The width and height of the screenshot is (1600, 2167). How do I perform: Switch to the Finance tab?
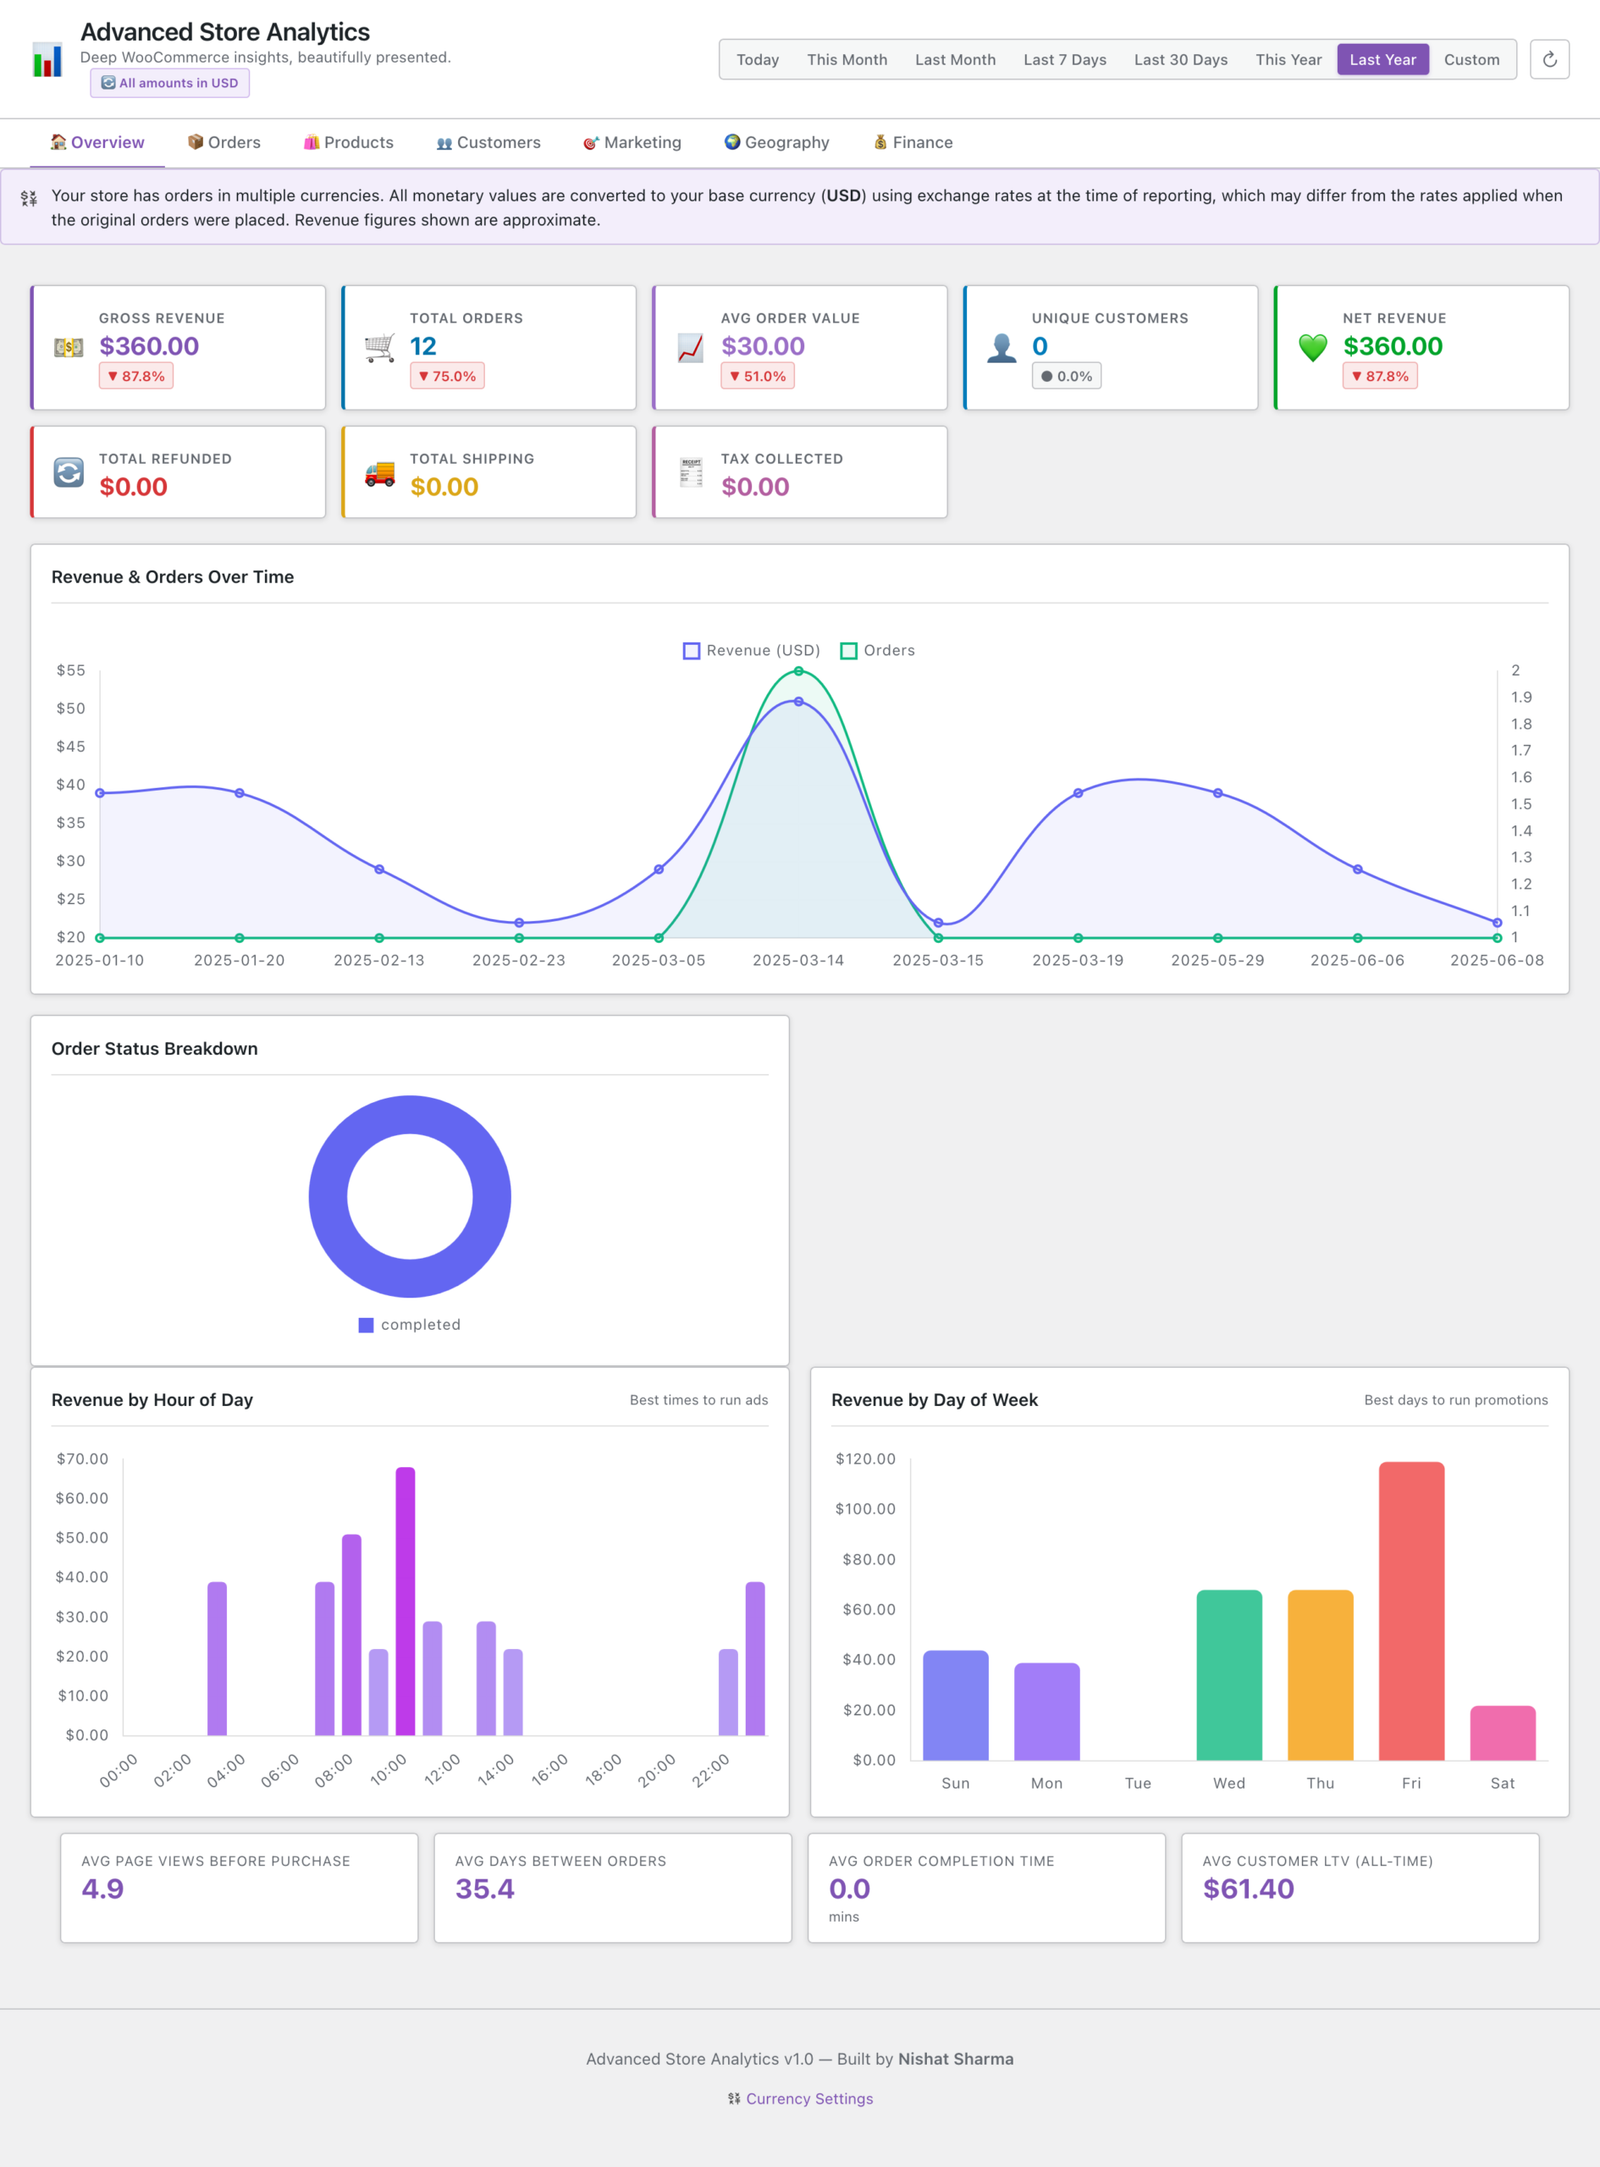point(913,143)
